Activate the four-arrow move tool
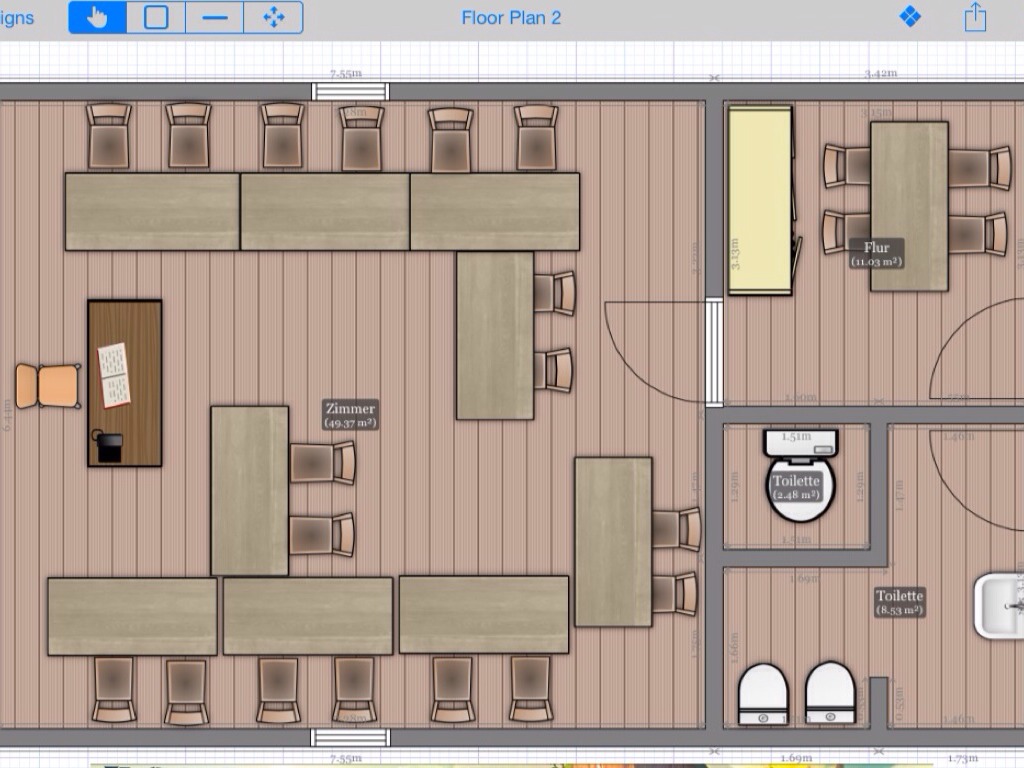The width and height of the screenshot is (1024, 768). (273, 18)
